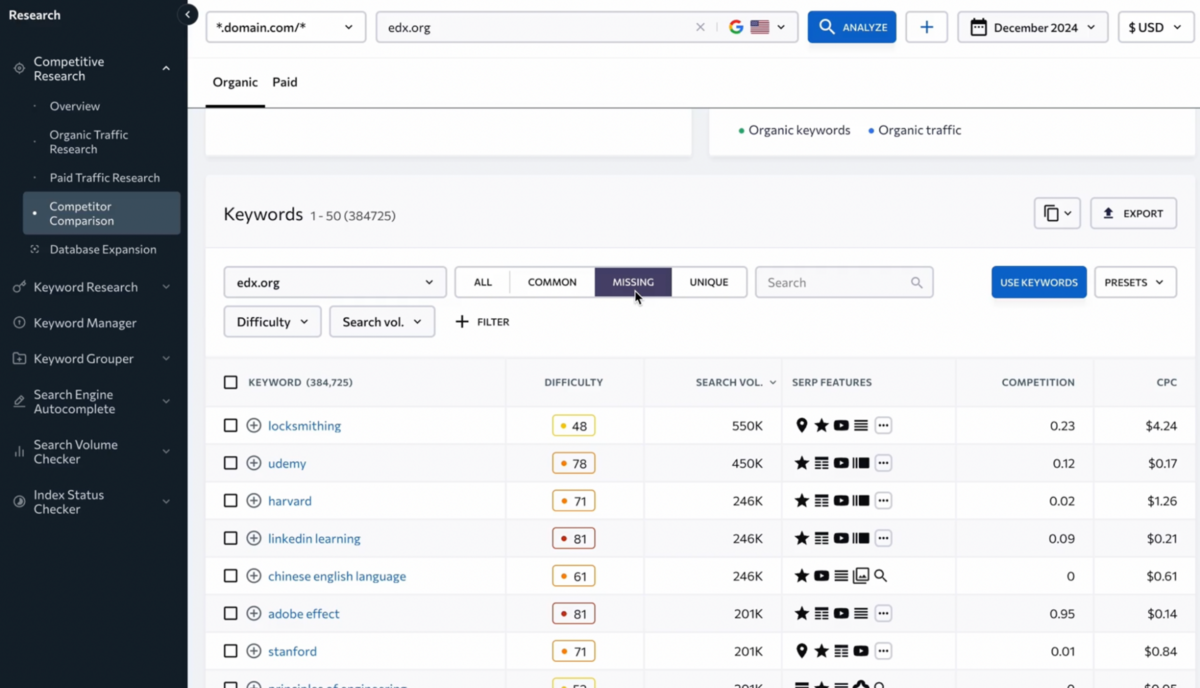Open the locksmithing keyword link
Image resolution: width=1200 pixels, height=688 pixels.
pyautogui.click(x=305, y=426)
